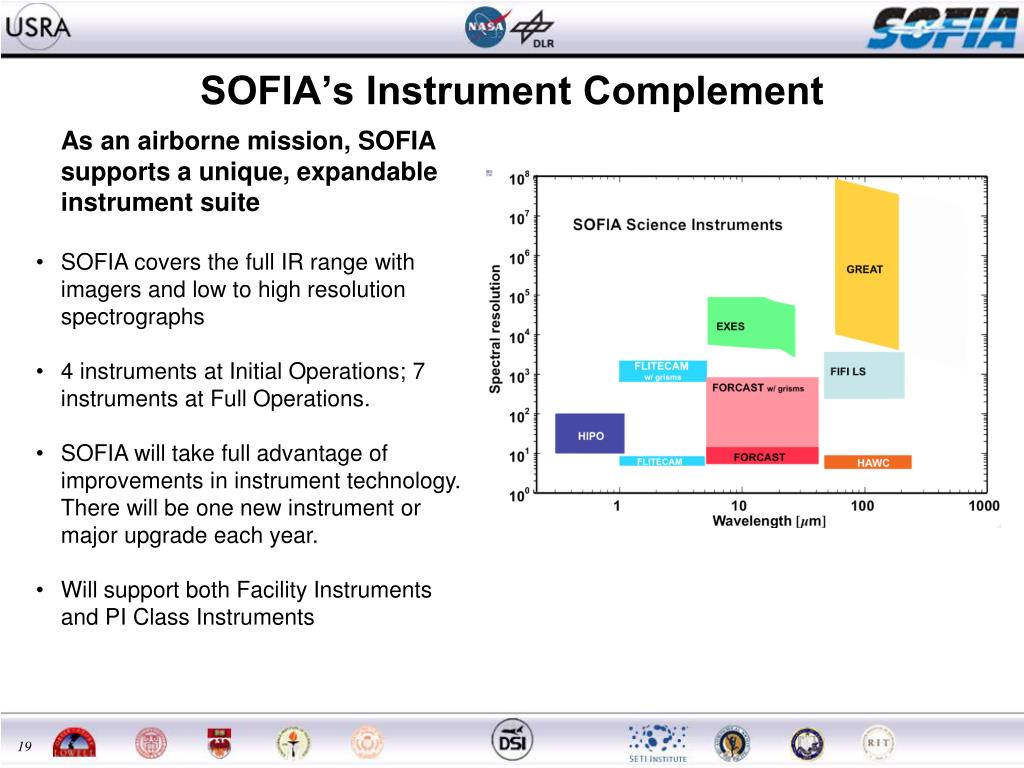1024x768 pixels.
Task: Select the light blue FIFI LS block
Action: click(864, 375)
